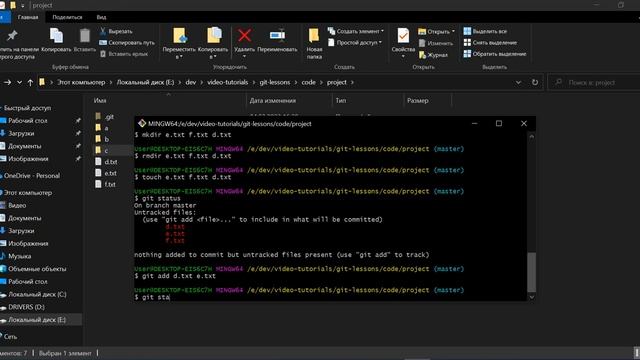Click Select all (Выделить все)
This screenshot has width=640, height=360.
(x=485, y=31)
